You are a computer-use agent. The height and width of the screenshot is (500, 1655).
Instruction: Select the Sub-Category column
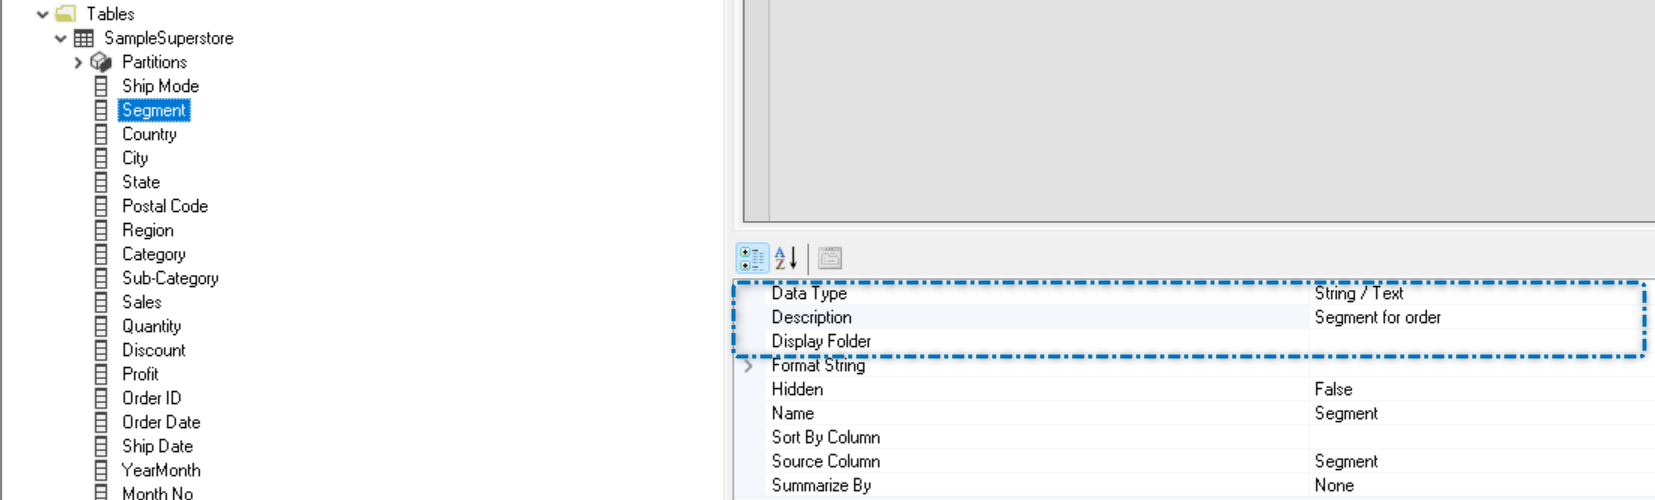170,278
